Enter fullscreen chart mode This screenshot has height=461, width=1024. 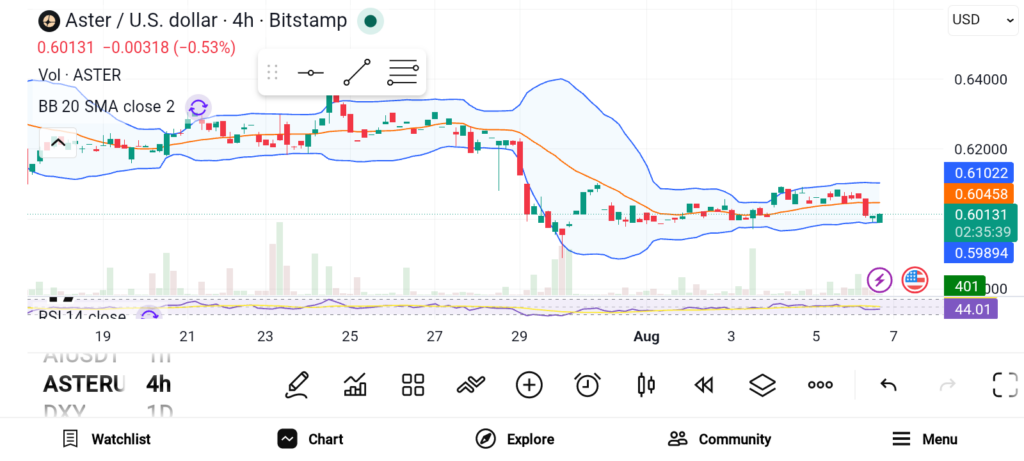[1005, 385]
